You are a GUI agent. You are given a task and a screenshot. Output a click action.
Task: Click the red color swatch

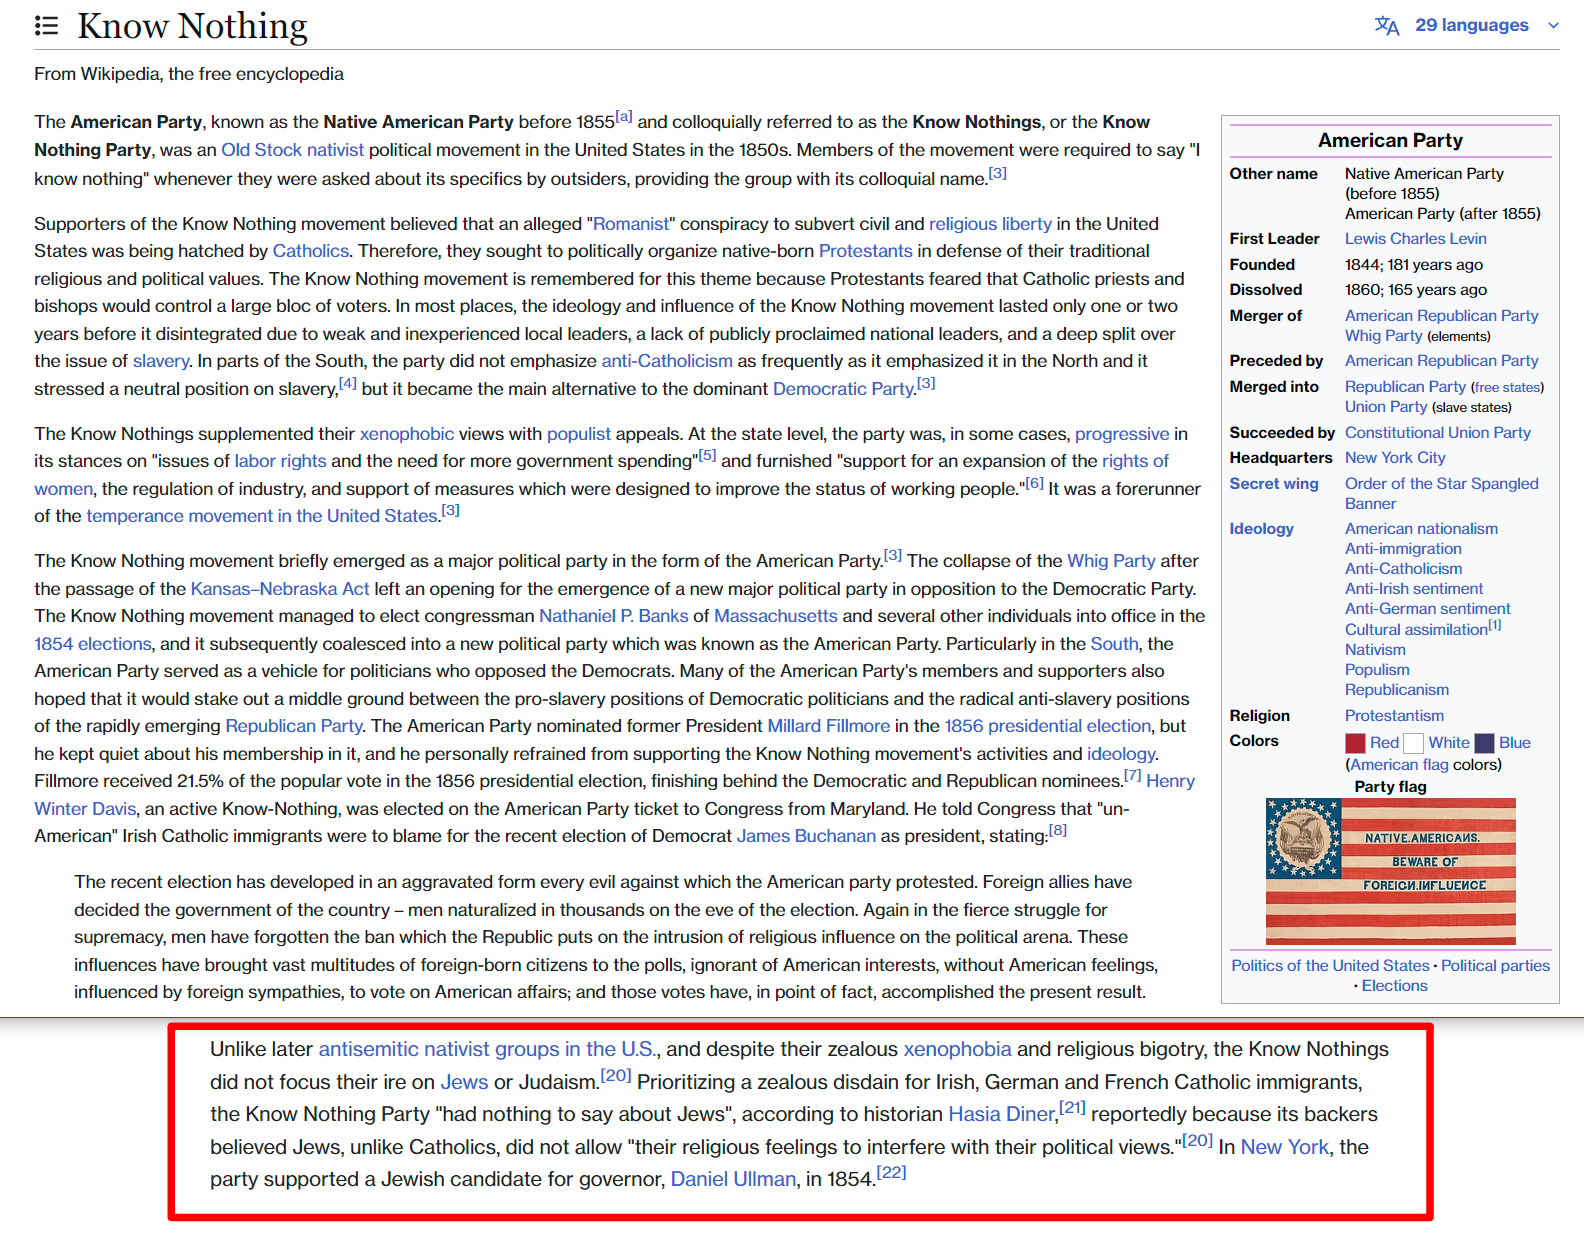coord(1355,743)
